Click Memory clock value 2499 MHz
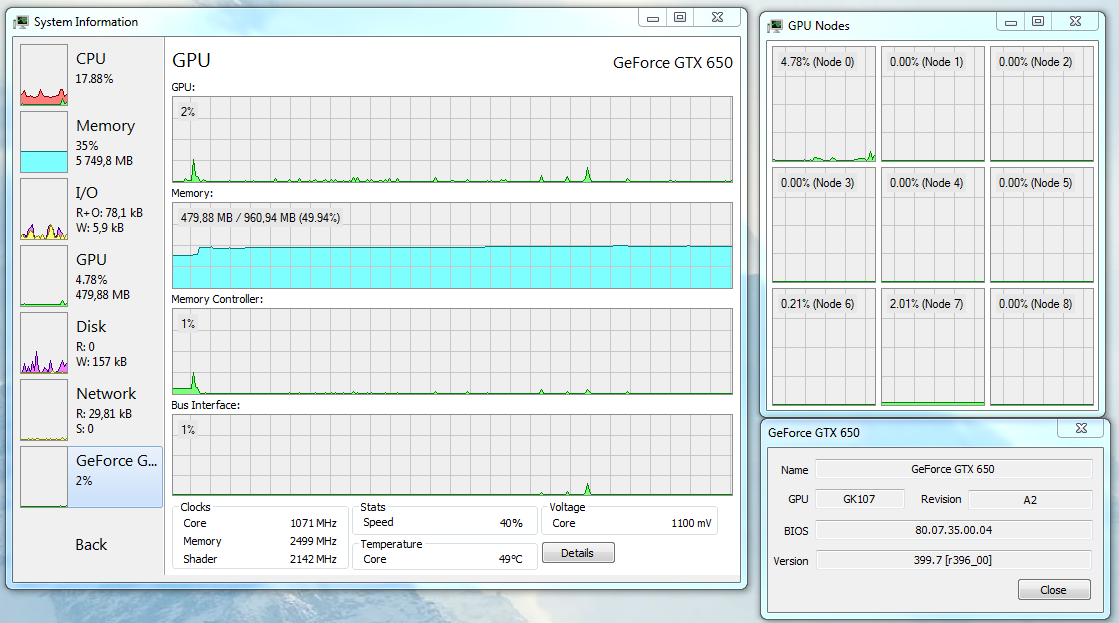The height and width of the screenshot is (623, 1119). pos(313,541)
